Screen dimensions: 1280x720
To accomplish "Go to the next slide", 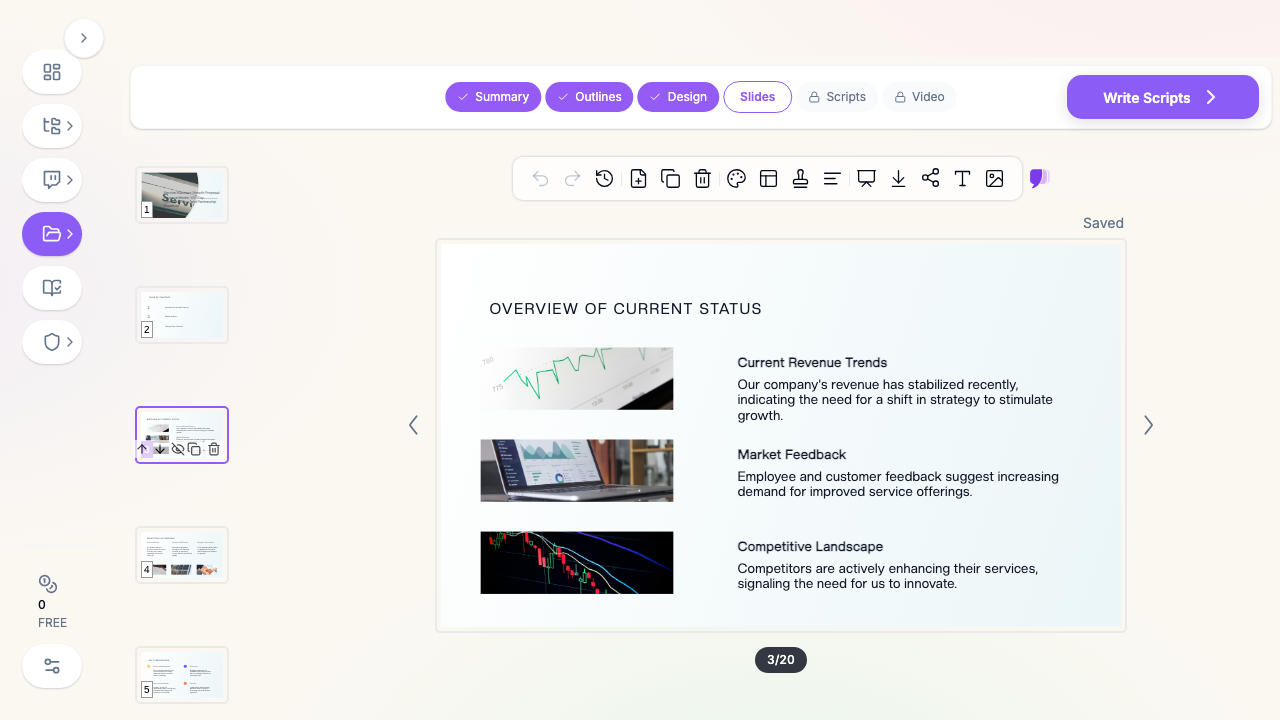I will [1148, 425].
